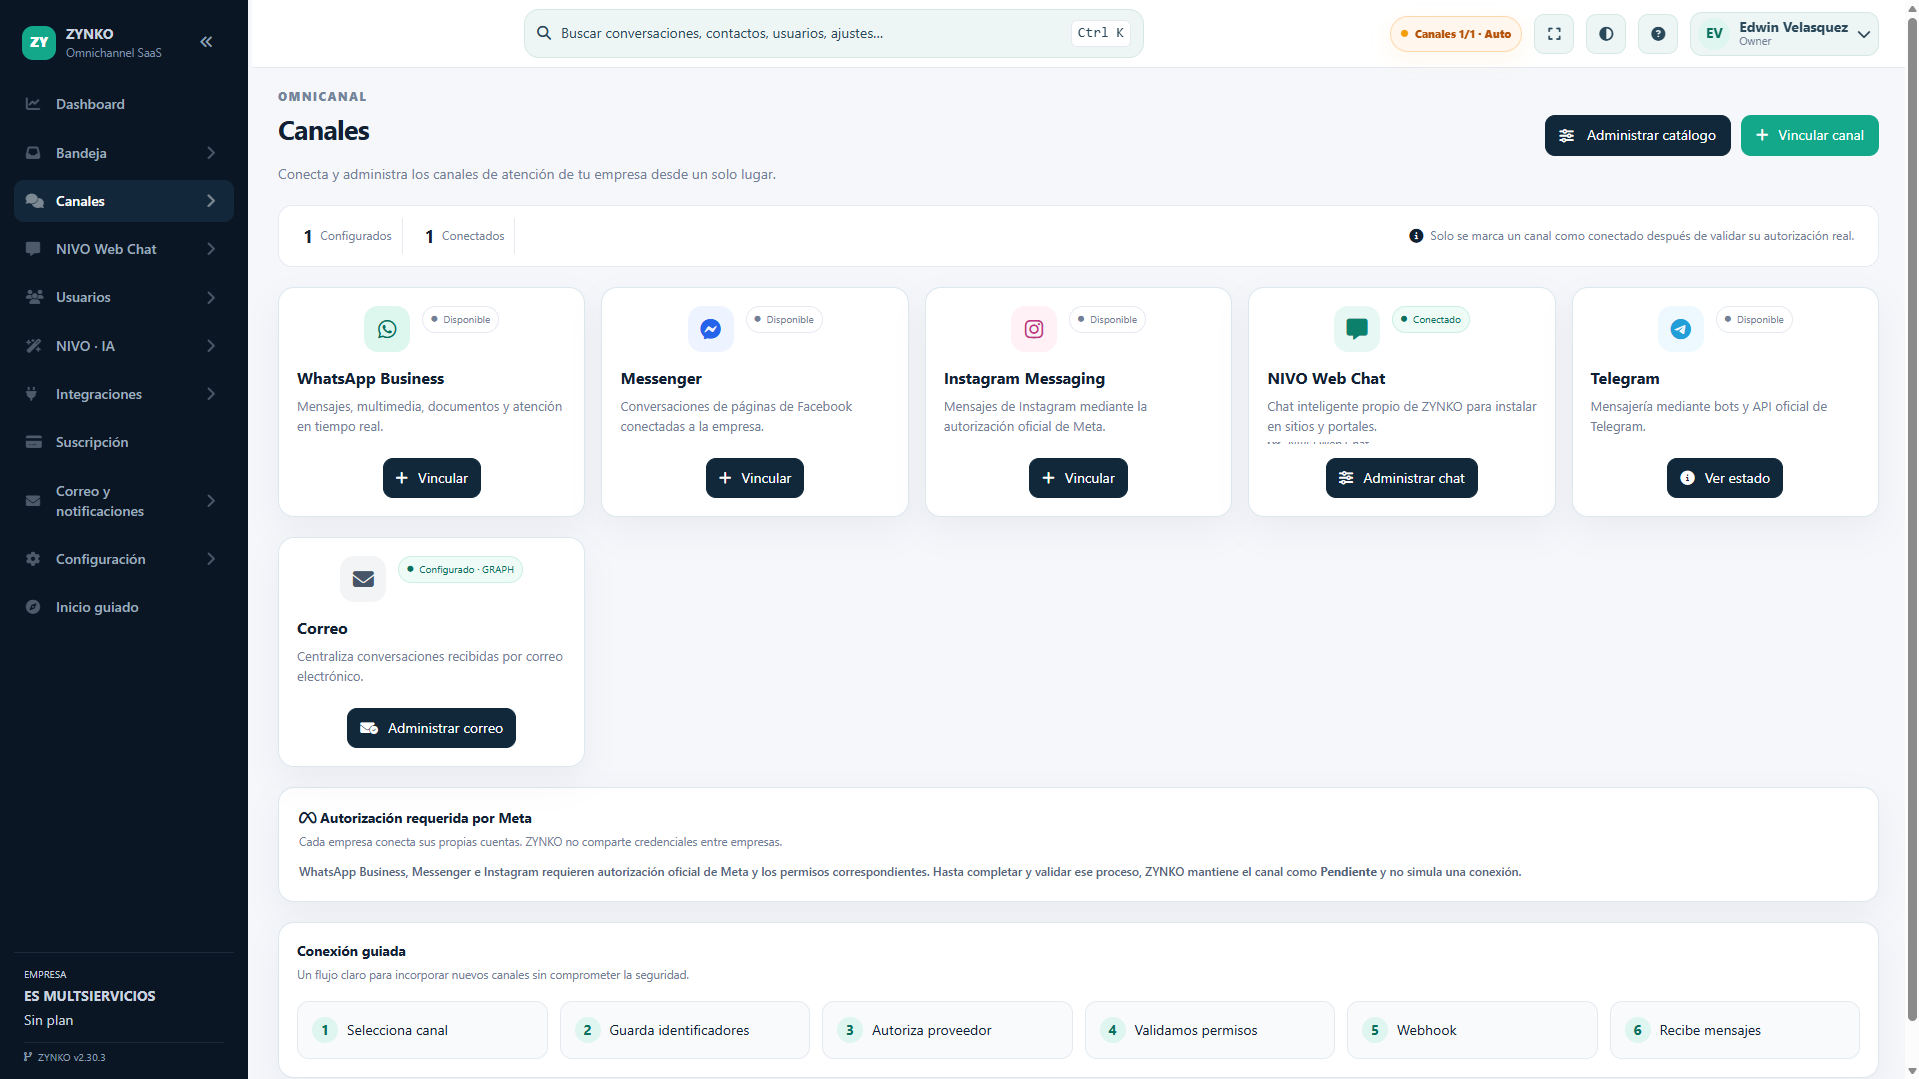Click the Messenger channel icon
Image resolution: width=1919 pixels, height=1079 pixels.
point(711,329)
